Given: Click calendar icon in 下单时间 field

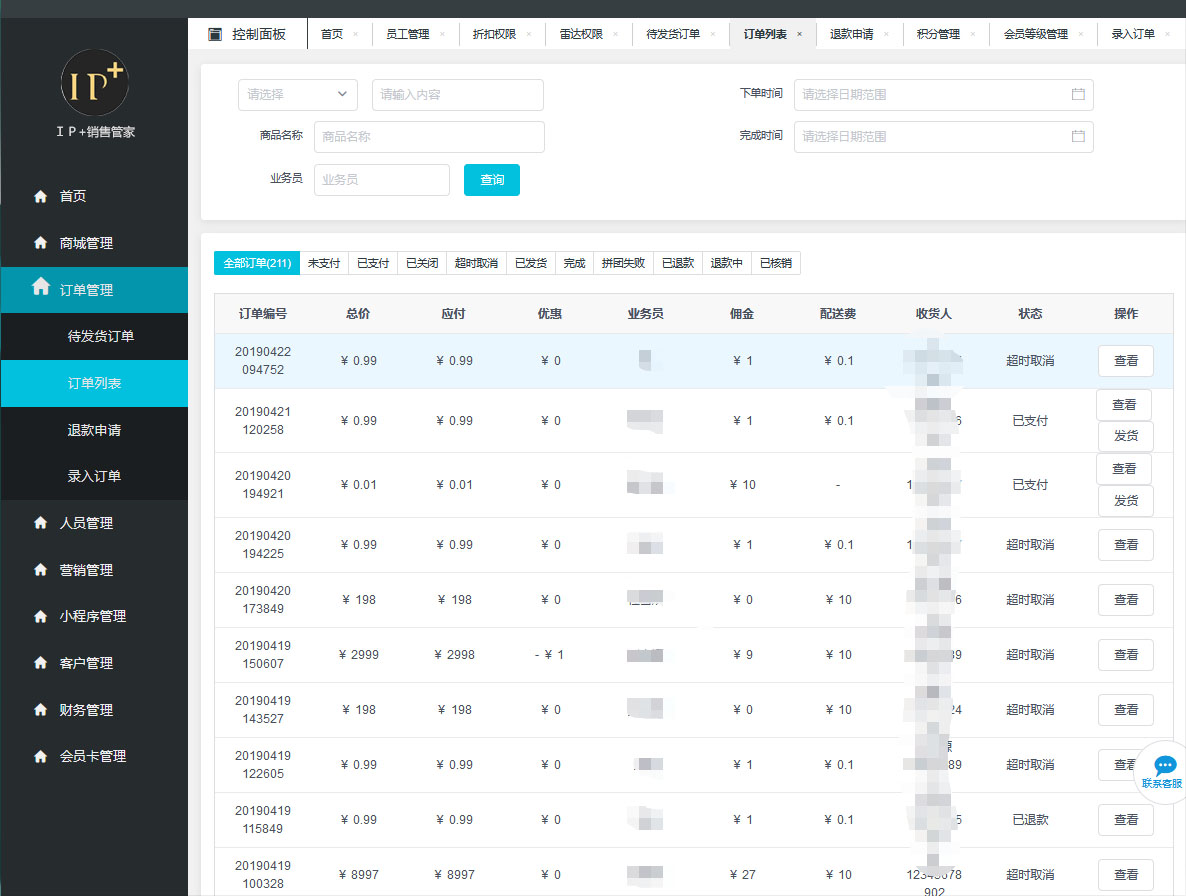Looking at the screenshot, I should [x=1078, y=95].
